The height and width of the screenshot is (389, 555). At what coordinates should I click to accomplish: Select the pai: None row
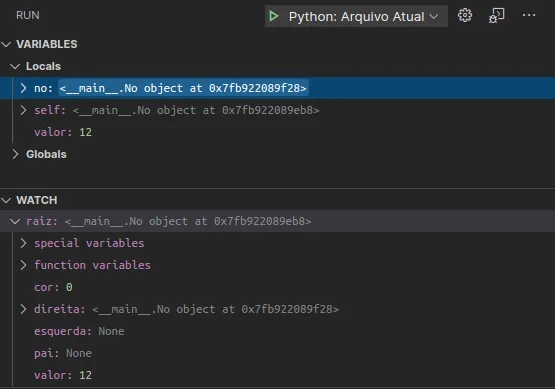coord(278,353)
